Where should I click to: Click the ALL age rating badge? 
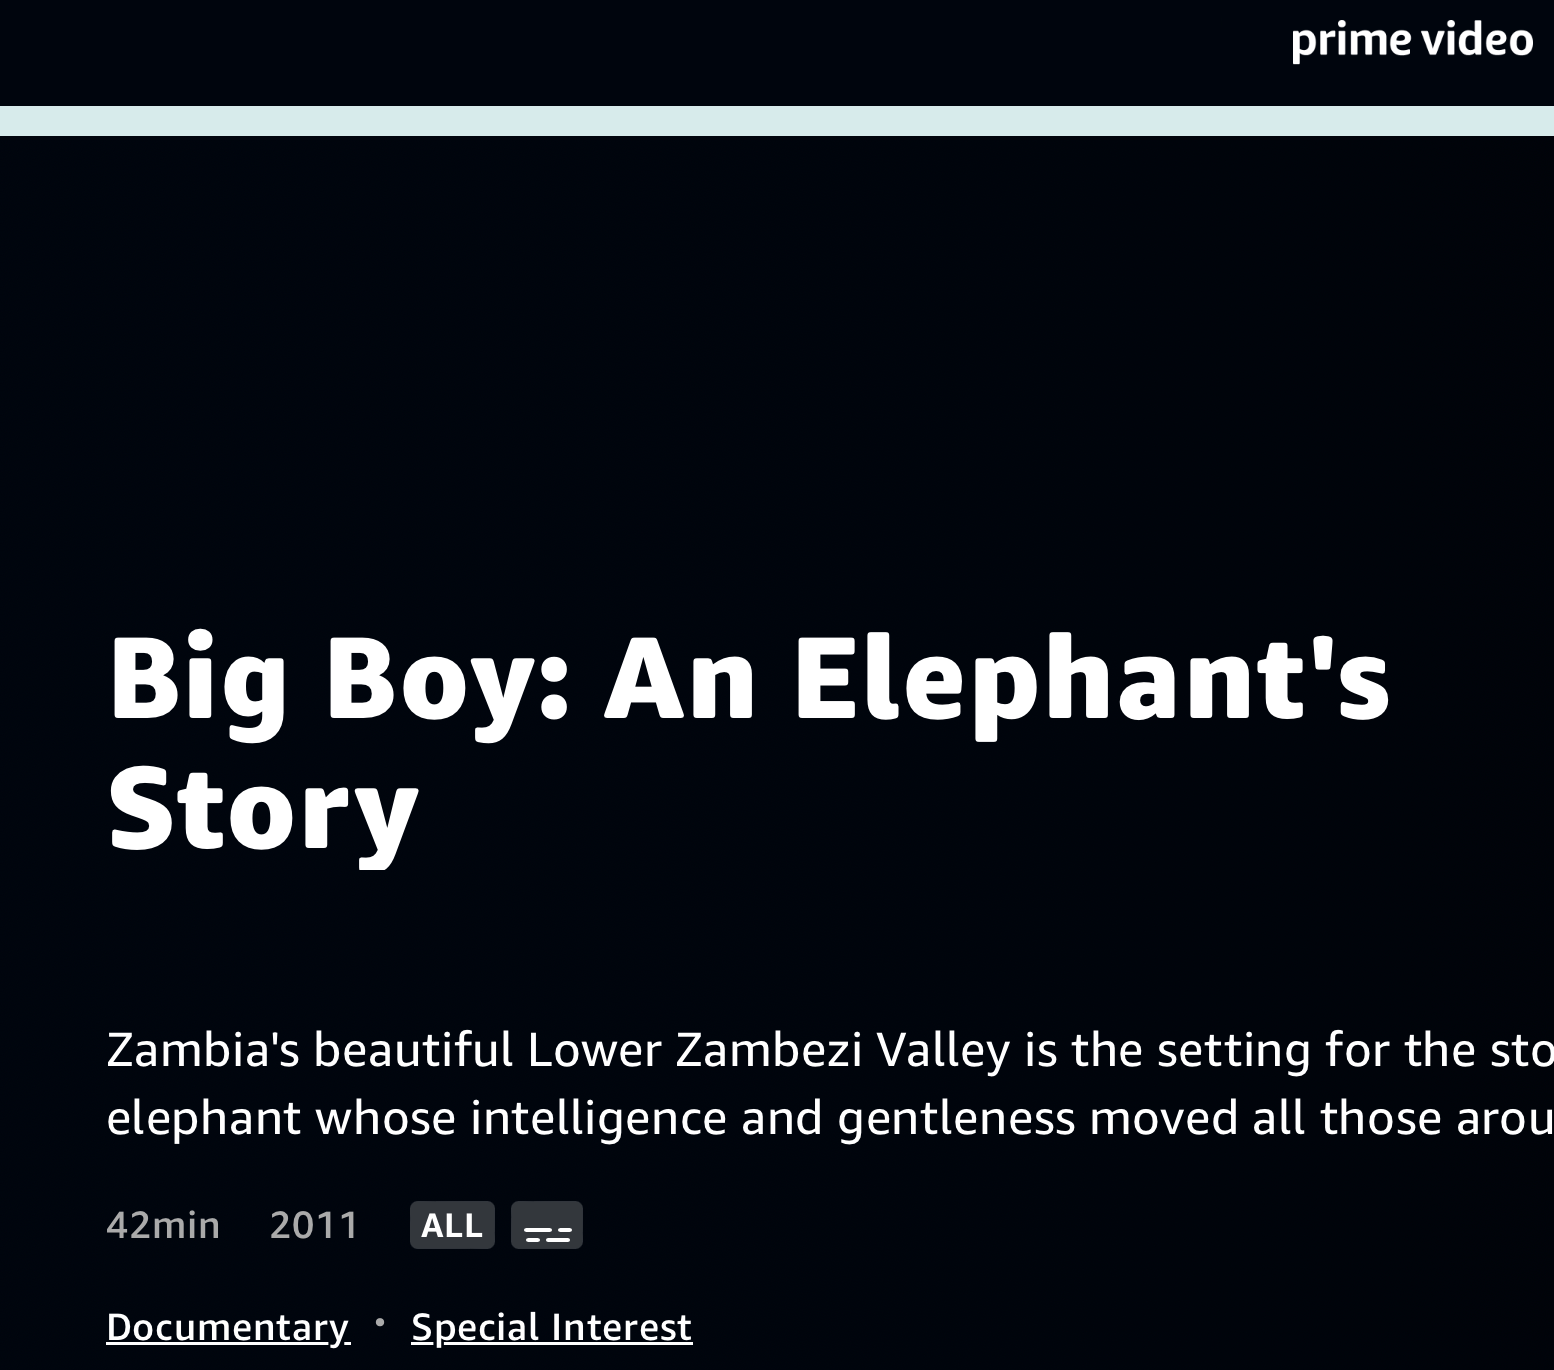click(452, 1225)
